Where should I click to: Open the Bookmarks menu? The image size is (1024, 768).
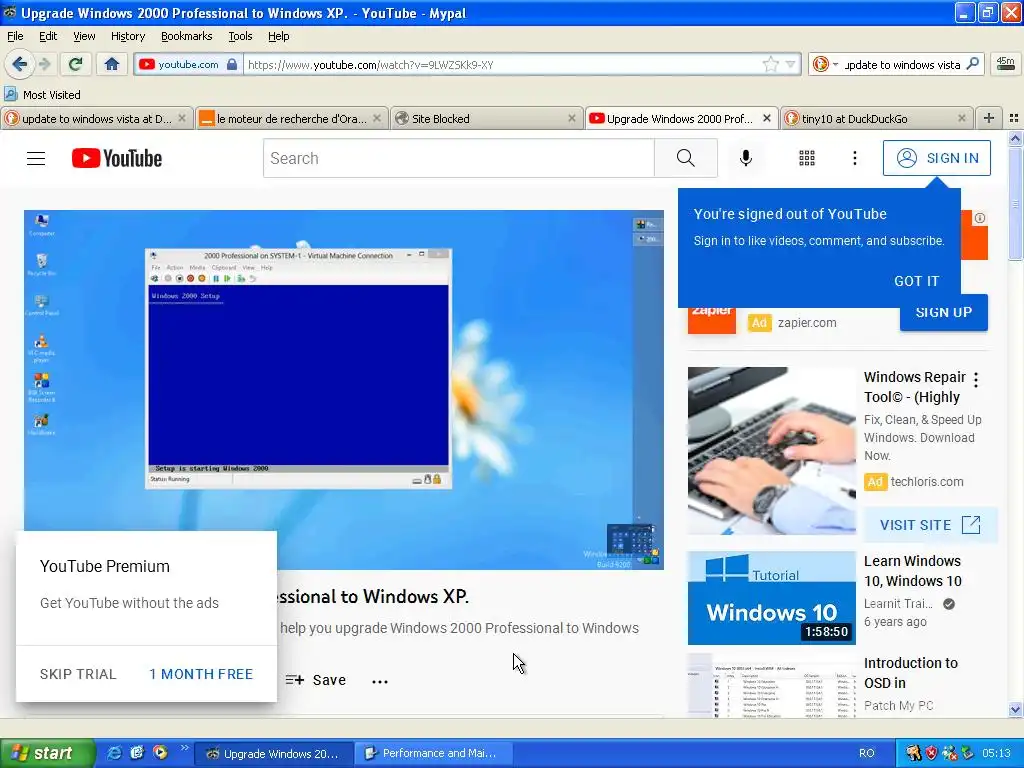tap(186, 36)
